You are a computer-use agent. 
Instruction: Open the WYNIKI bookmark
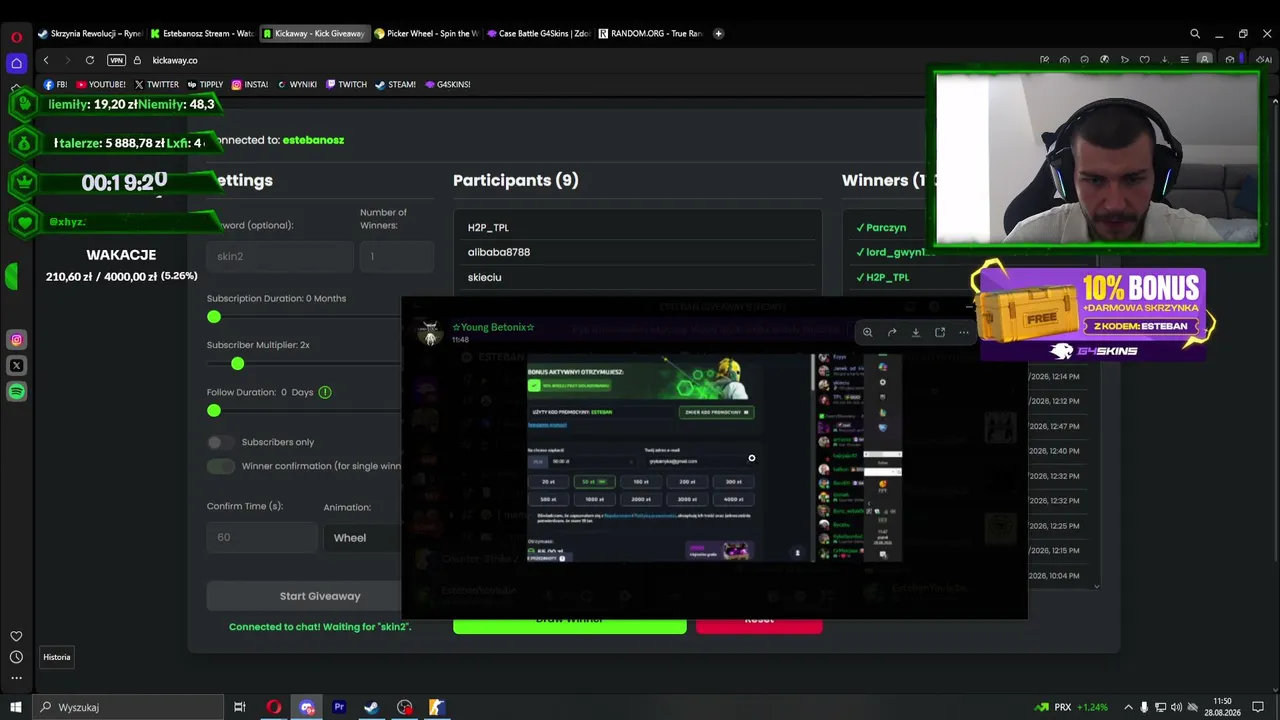(x=297, y=84)
